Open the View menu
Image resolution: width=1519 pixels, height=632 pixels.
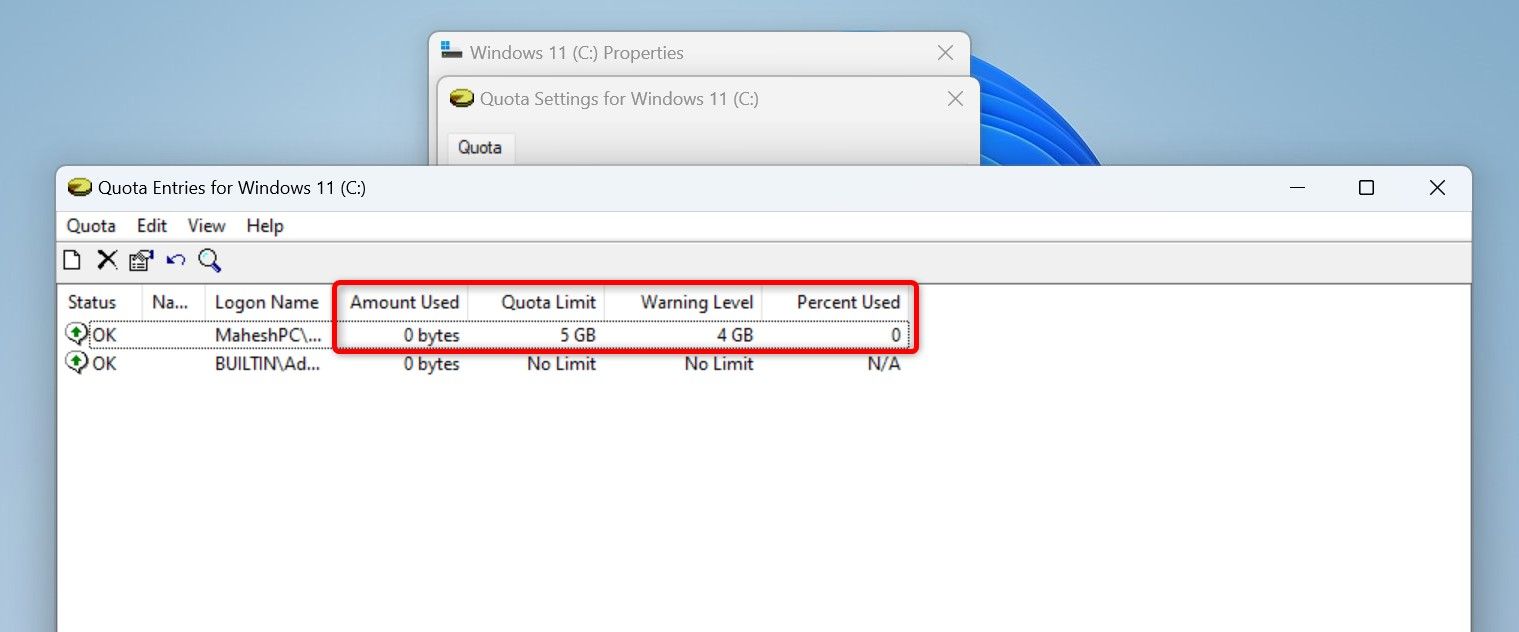pos(207,226)
